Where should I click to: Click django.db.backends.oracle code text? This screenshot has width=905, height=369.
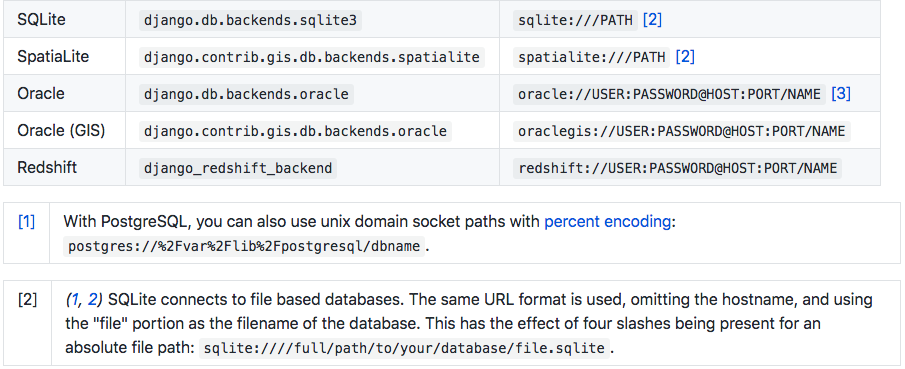246,94
